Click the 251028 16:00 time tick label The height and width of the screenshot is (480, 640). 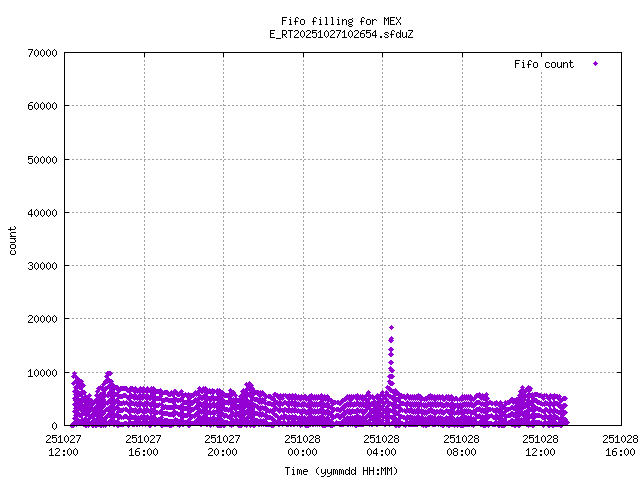[x=619, y=444]
